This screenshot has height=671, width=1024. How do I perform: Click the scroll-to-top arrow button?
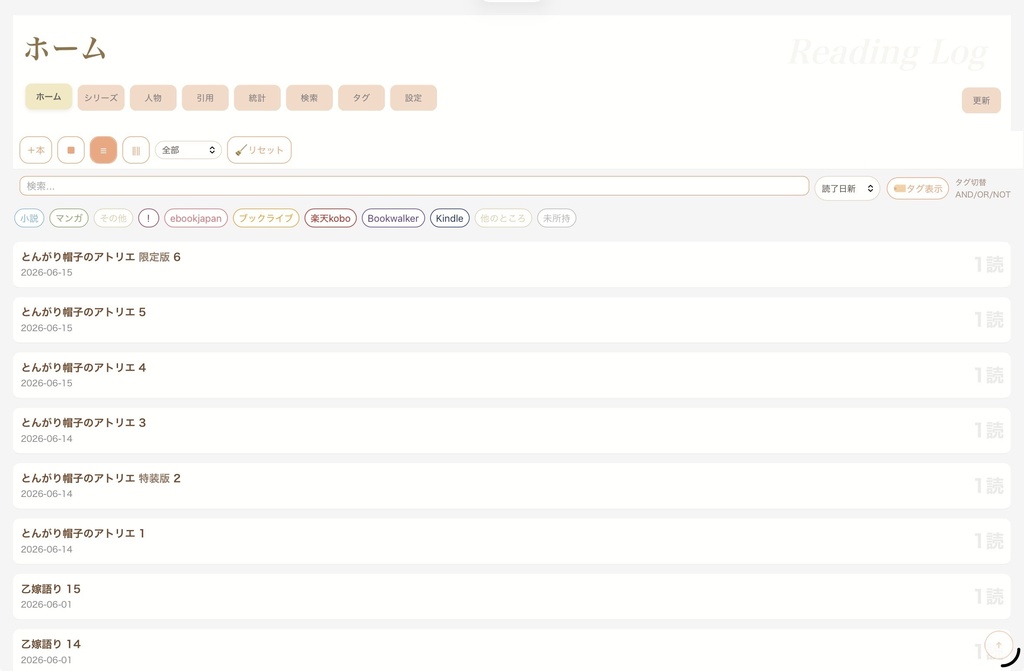[999, 645]
